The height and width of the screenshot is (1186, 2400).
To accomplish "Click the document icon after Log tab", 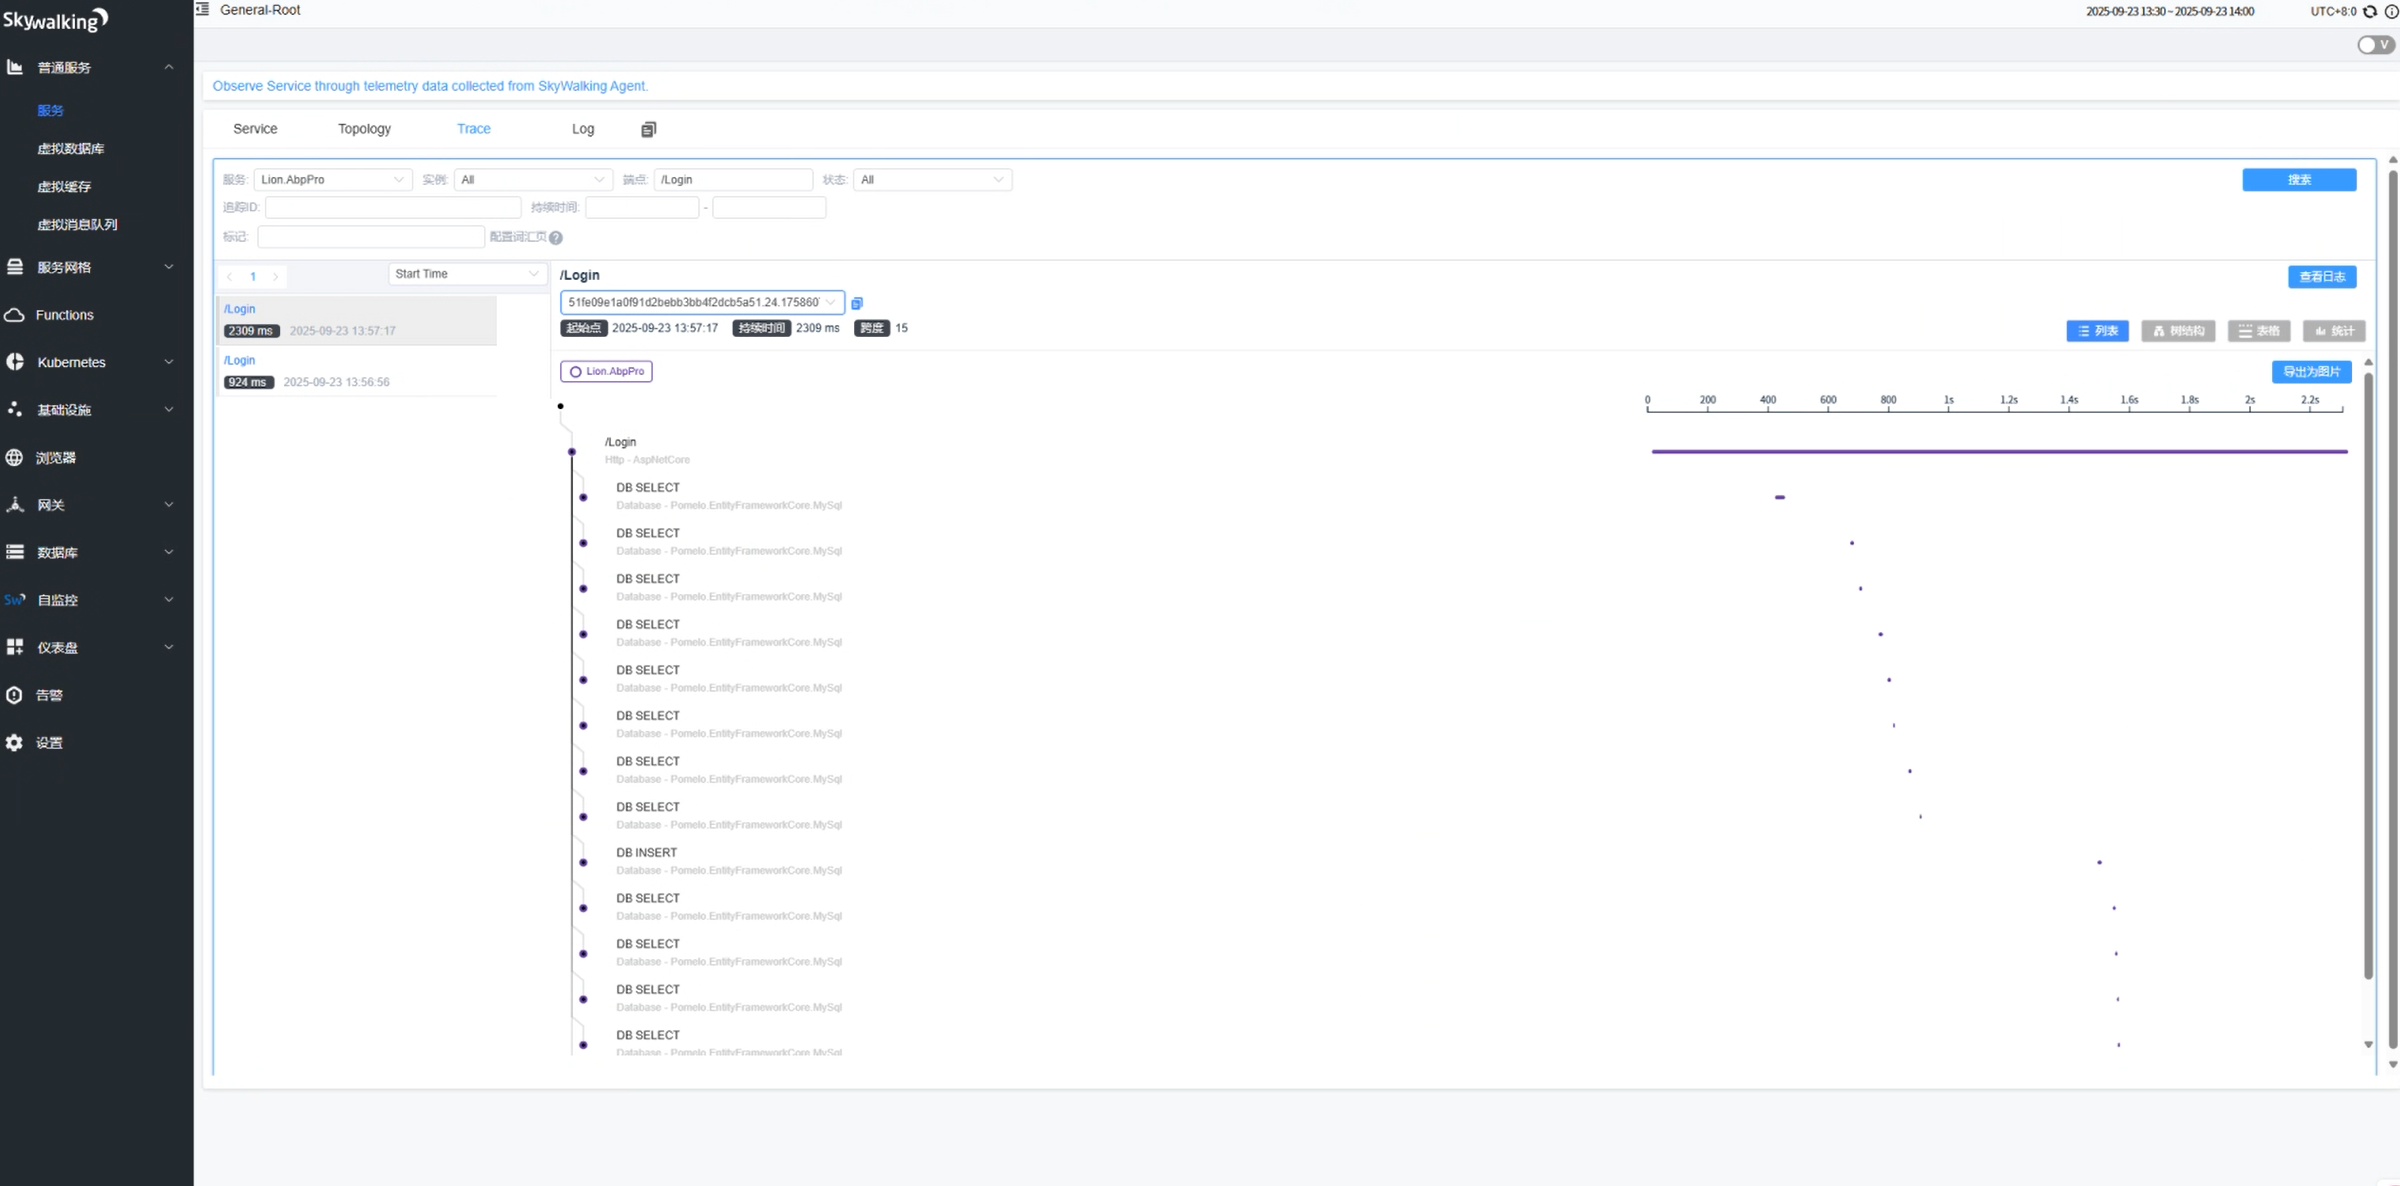I will tap(648, 129).
